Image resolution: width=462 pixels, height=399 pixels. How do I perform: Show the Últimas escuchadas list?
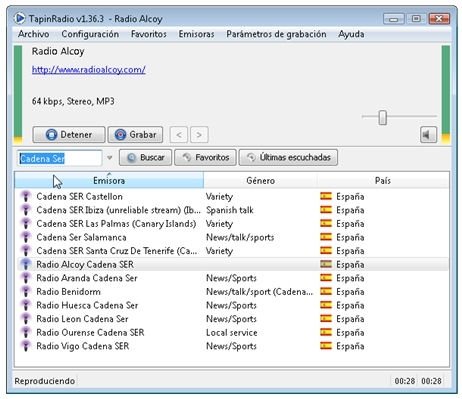(288, 157)
